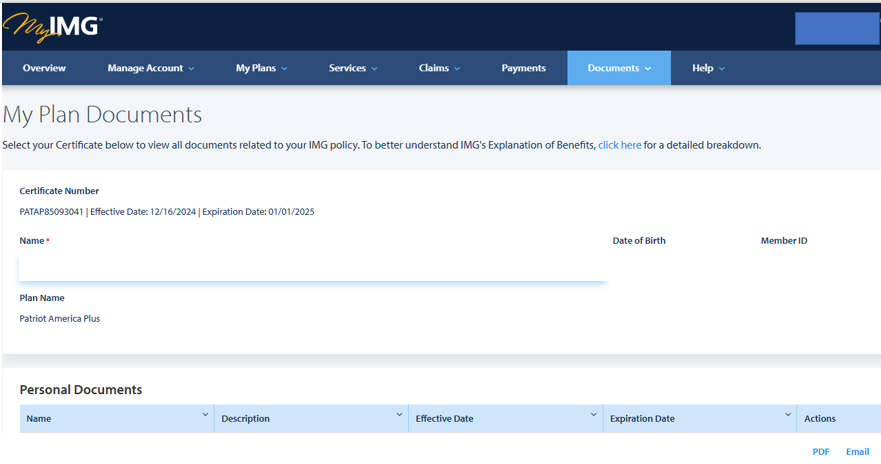Click the blue button in the header

tap(837, 28)
